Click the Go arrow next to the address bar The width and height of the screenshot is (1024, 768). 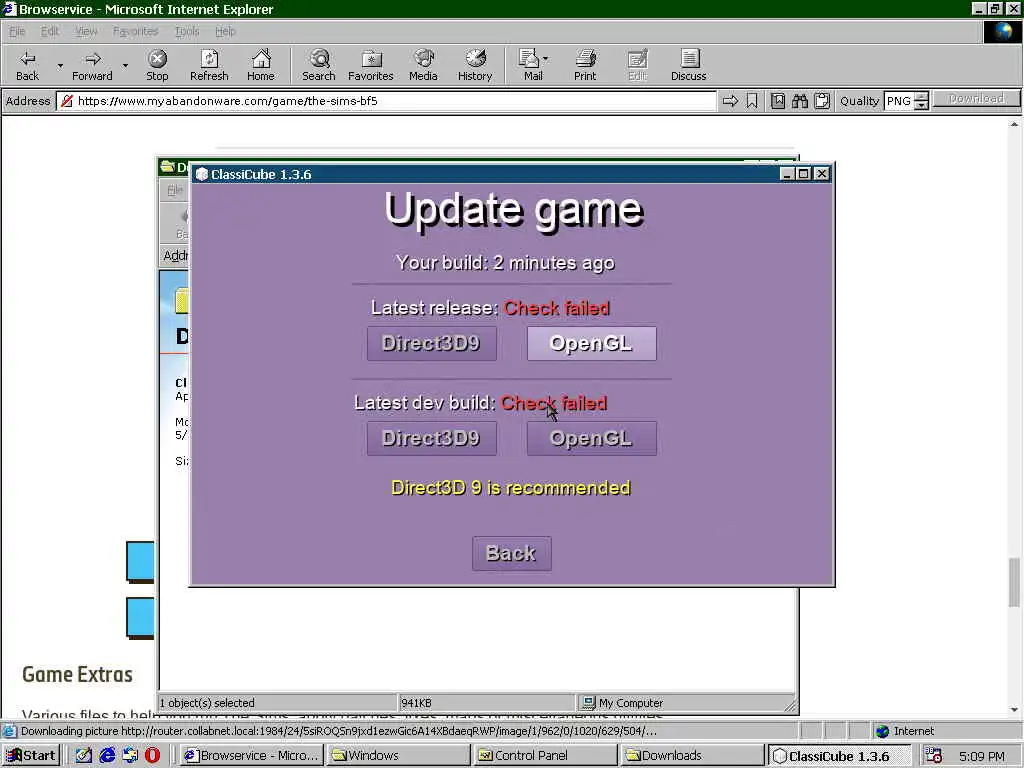730,101
